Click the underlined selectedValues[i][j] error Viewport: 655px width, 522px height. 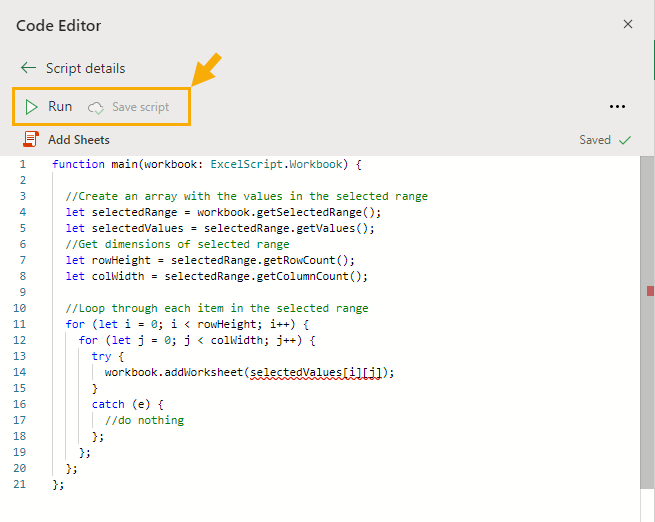[316, 372]
